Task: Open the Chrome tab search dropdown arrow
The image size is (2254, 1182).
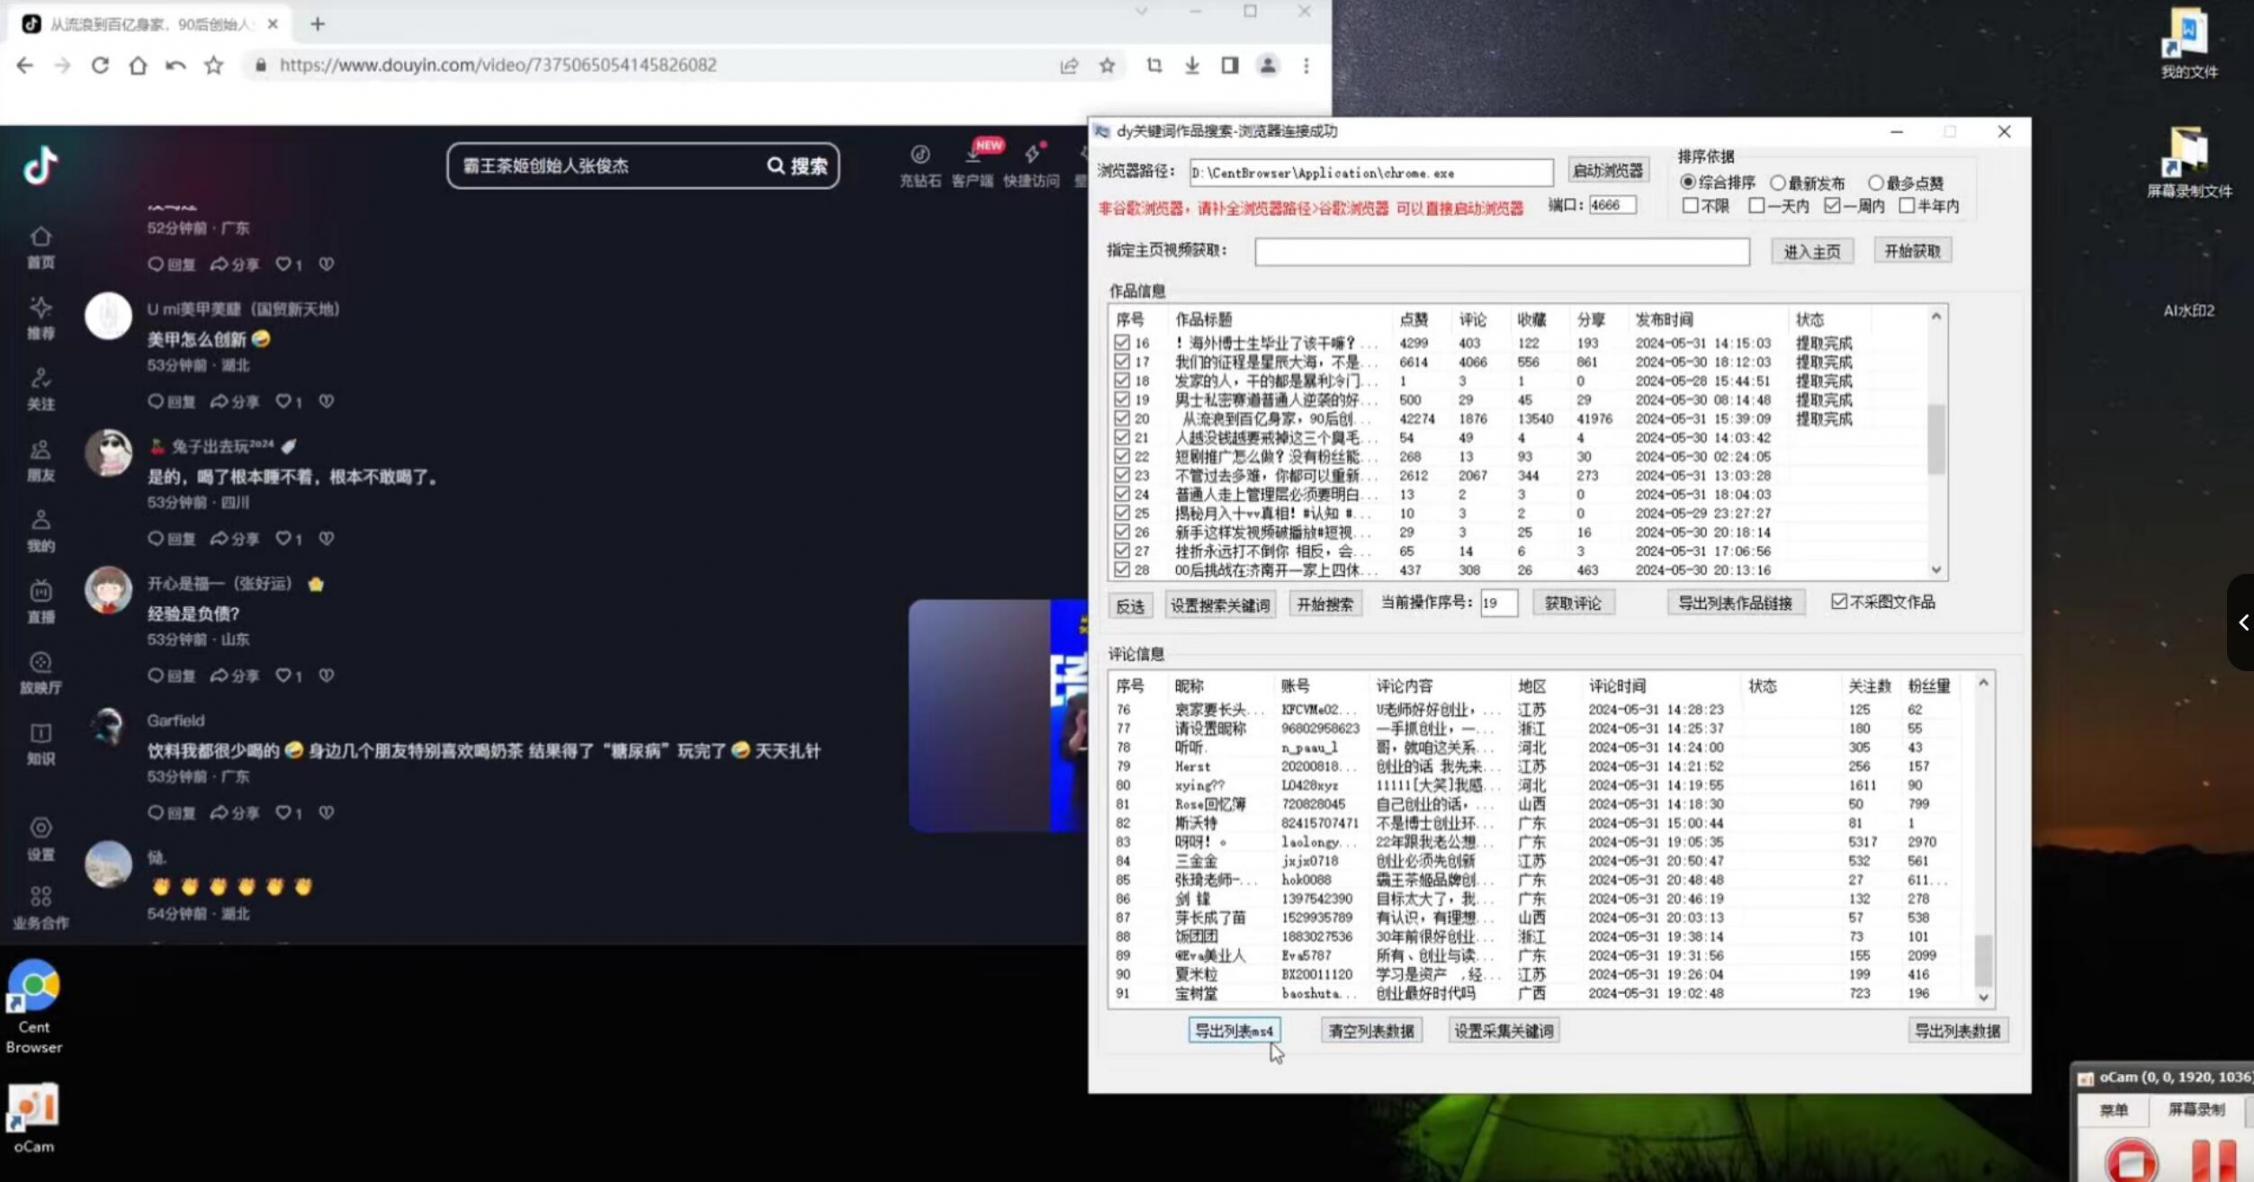Action: 1141,12
